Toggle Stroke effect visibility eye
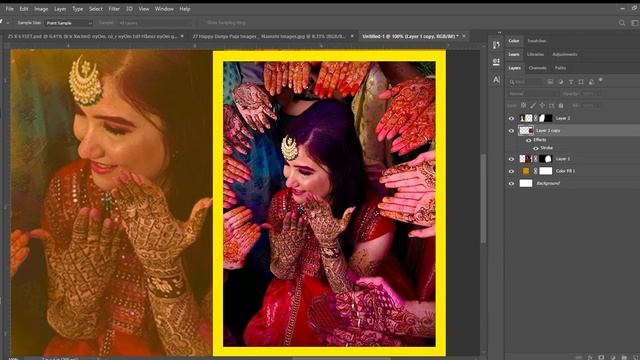The width and height of the screenshot is (640, 360). [536, 148]
